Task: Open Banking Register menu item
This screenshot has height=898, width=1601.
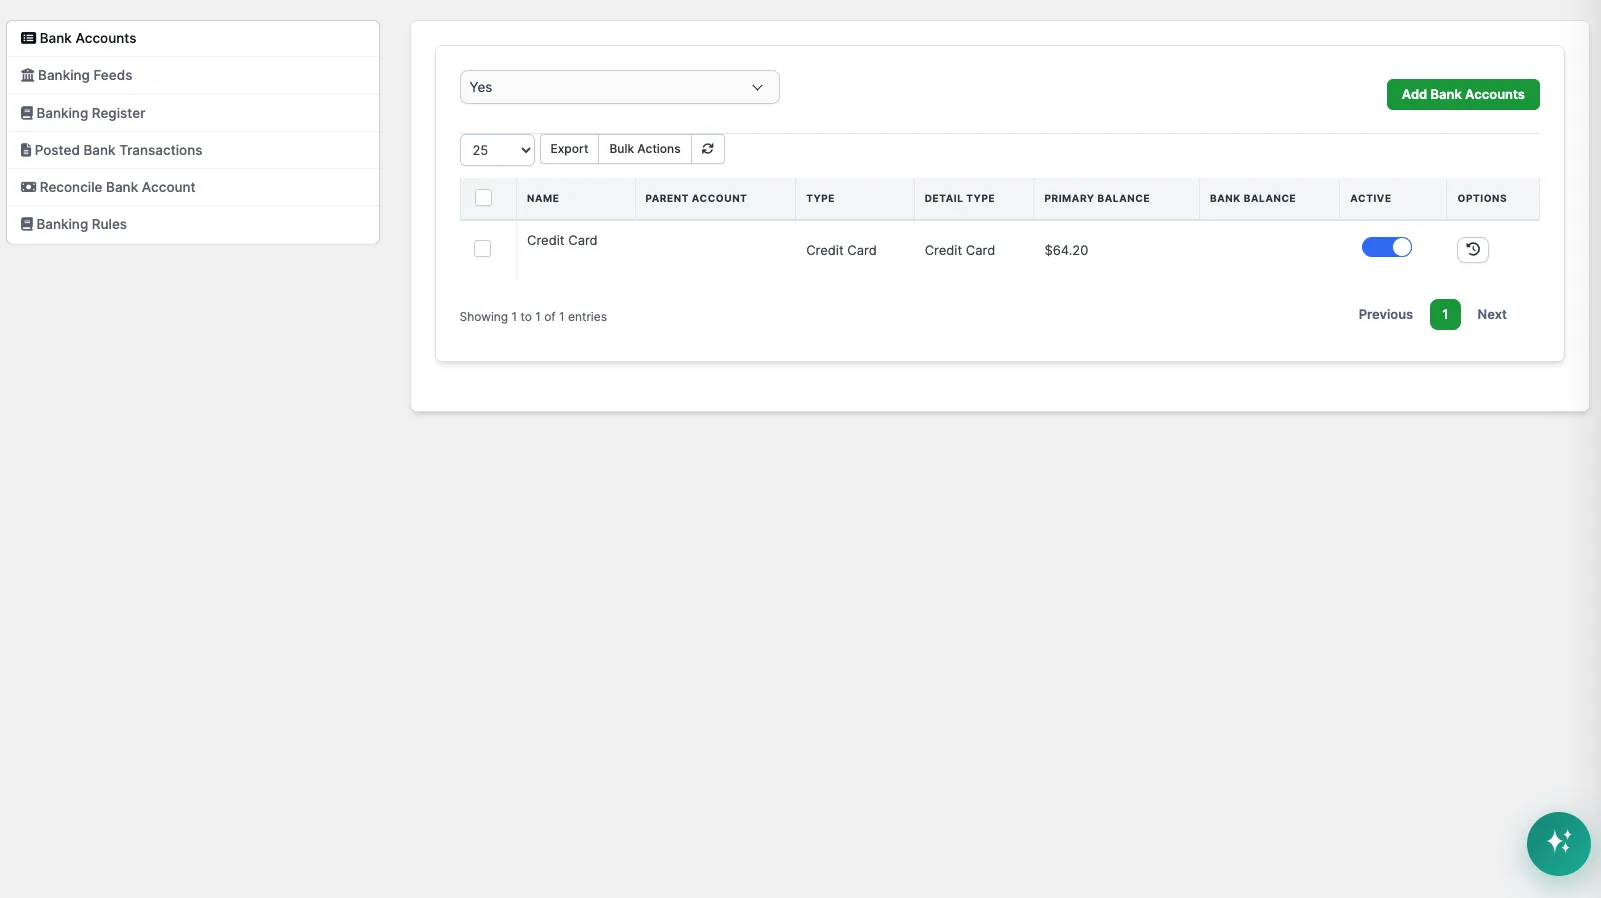Action: click(x=193, y=113)
